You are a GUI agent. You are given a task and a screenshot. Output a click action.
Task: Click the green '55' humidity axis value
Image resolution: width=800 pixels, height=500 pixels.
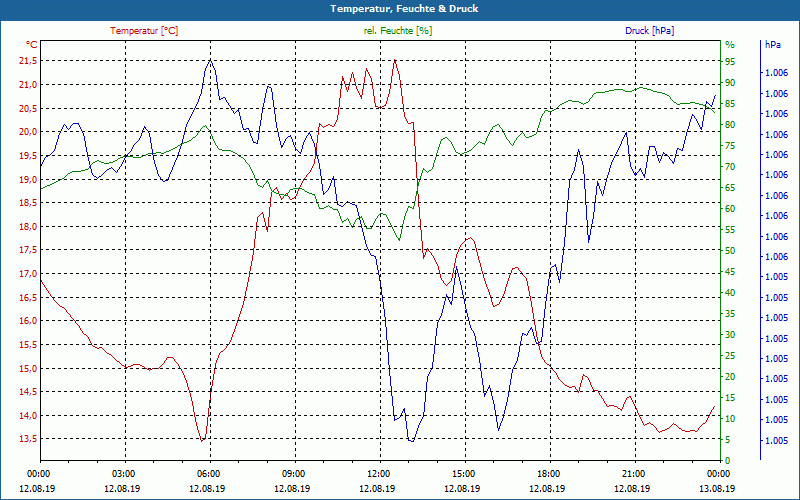coord(730,230)
